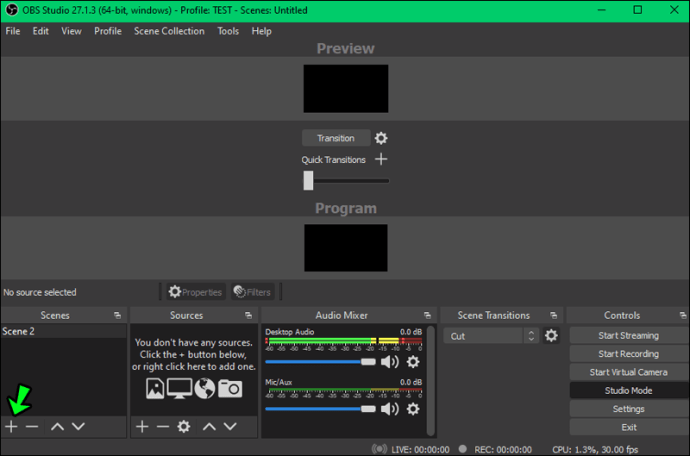
Task: Click the Desktop Audio 0.0 dB value
Action: click(x=411, y=332)
